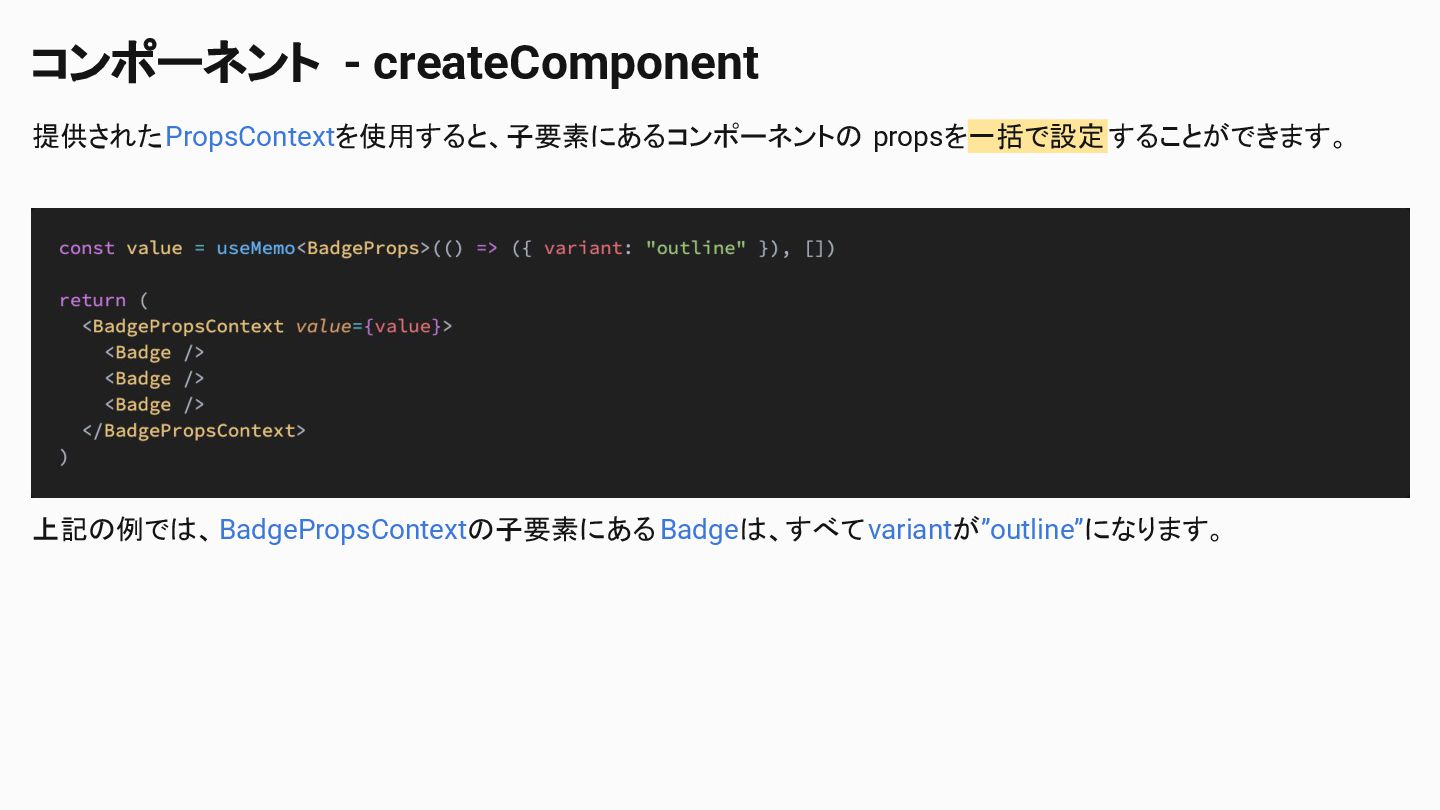1440x810 pixels.
Task: Click BadgeProps type inside useMemo generics
Action: click(x=363, y=248)
